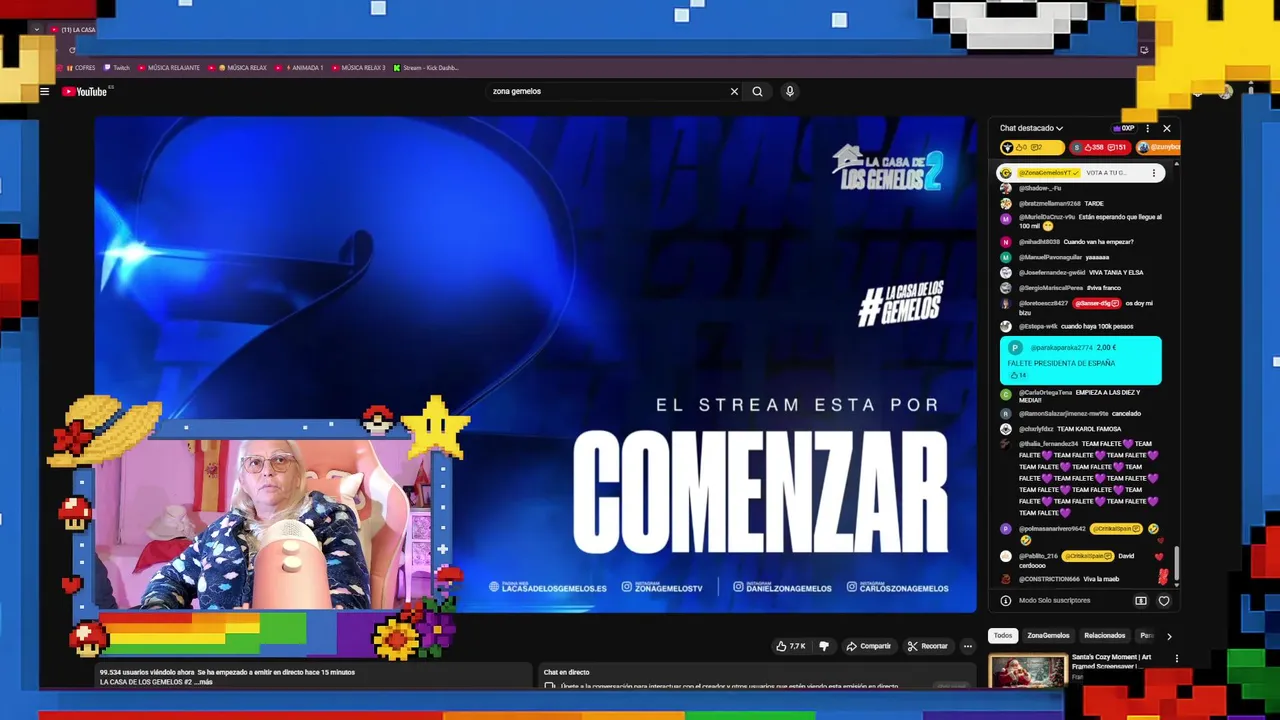Image resolution: width=1280 pixels, height=720 pixels.
Task: Open Santa's Cozy Moment video options menu
Action: [1176, 658]
